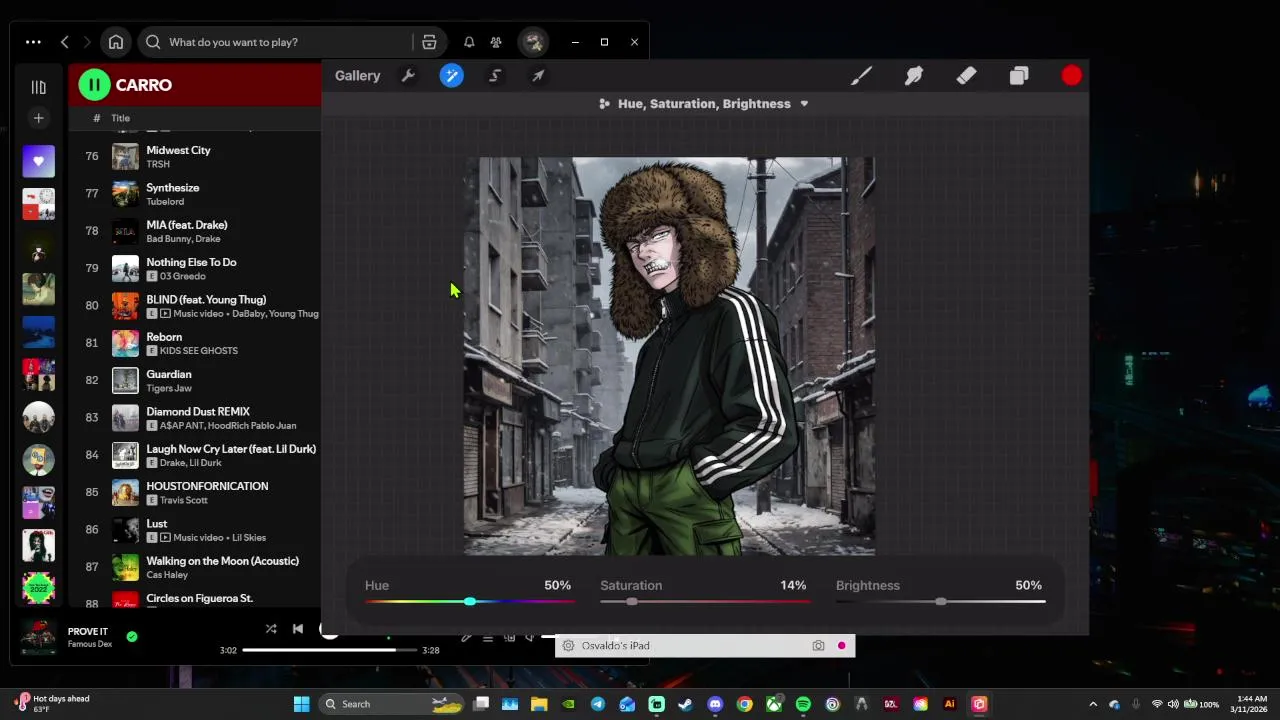Open PROVE IT now-playing cover art
Image resolution: width=1280 pixels, height=720 pixels.
(39, 637)
